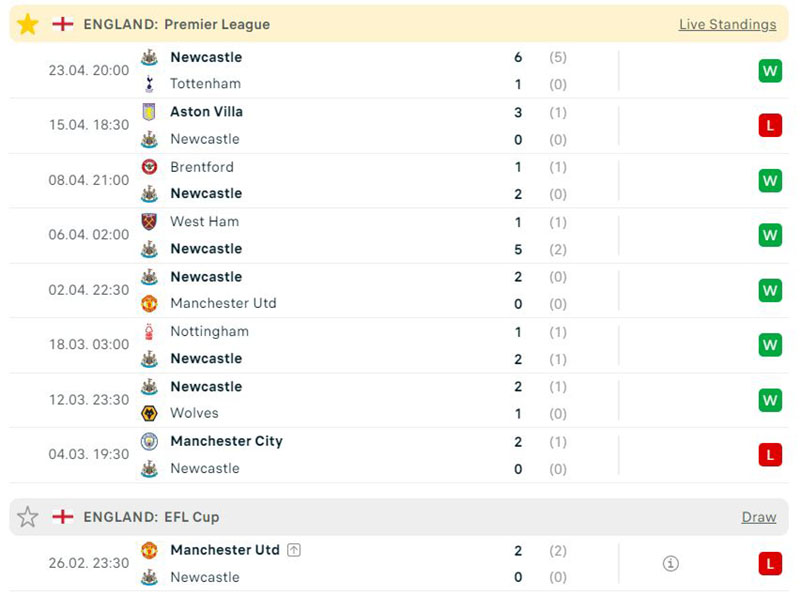Click the Wolves club crest
The width and height of the screenshot is (800, 595).
pyautogui.click(x=149, y=413)
